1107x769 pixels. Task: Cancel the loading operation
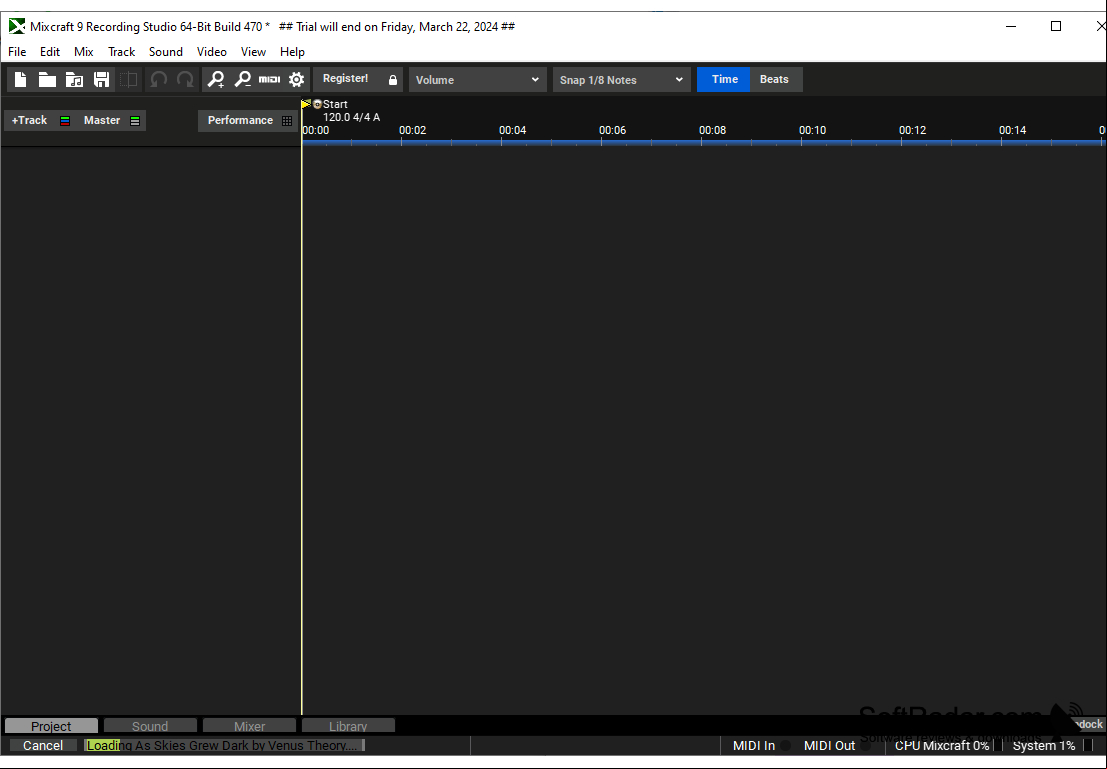[43, 746]
